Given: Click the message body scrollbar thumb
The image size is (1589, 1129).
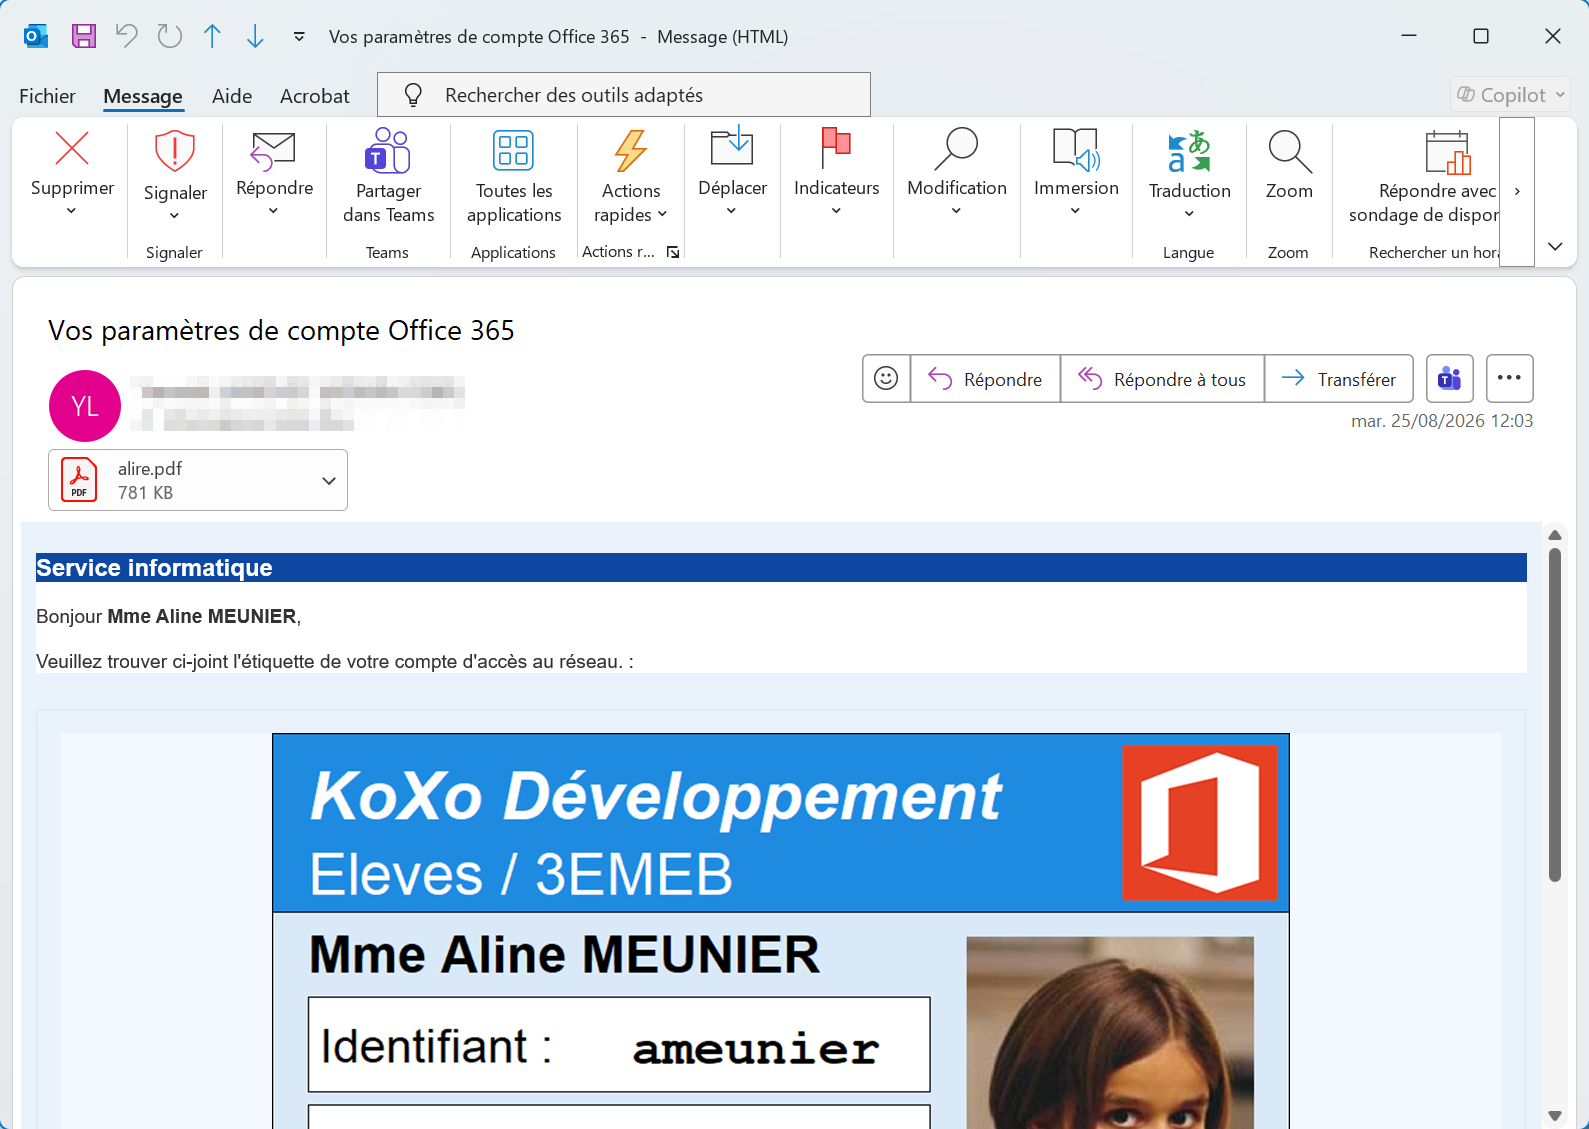Looking at the screenshot, I should click(1554, 713).
